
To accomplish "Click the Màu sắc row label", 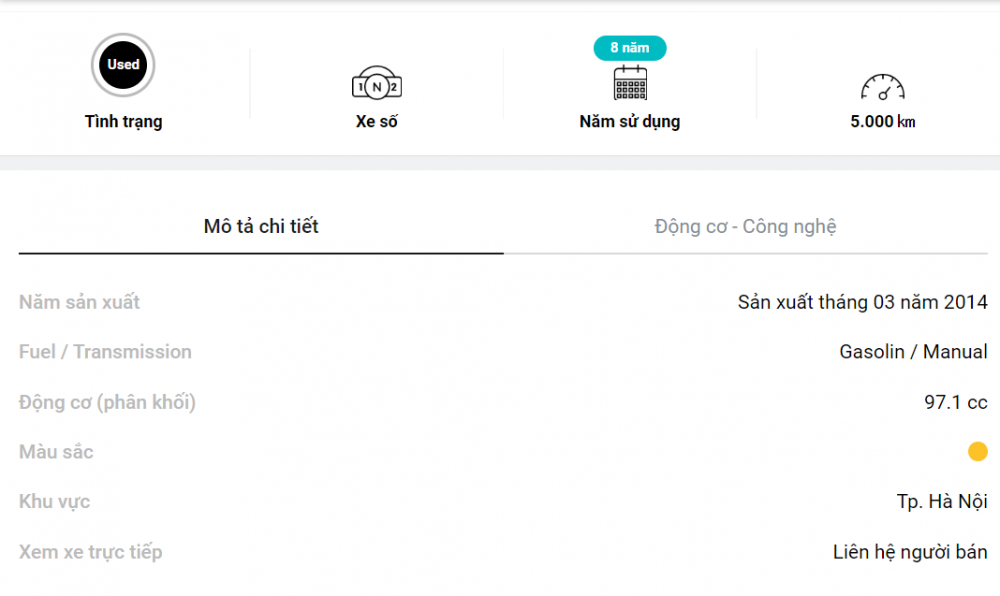I will [x=56, y=452].
